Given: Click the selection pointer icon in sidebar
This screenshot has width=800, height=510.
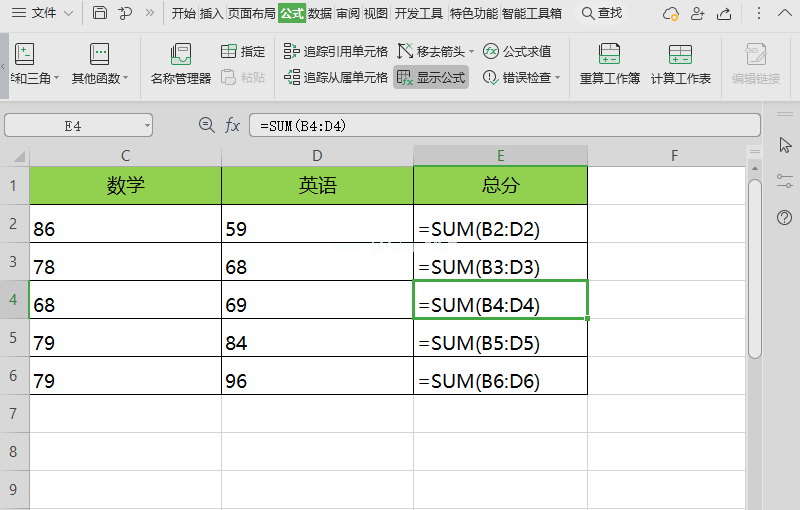Looking at the screenshot, I should click(785, 145).
